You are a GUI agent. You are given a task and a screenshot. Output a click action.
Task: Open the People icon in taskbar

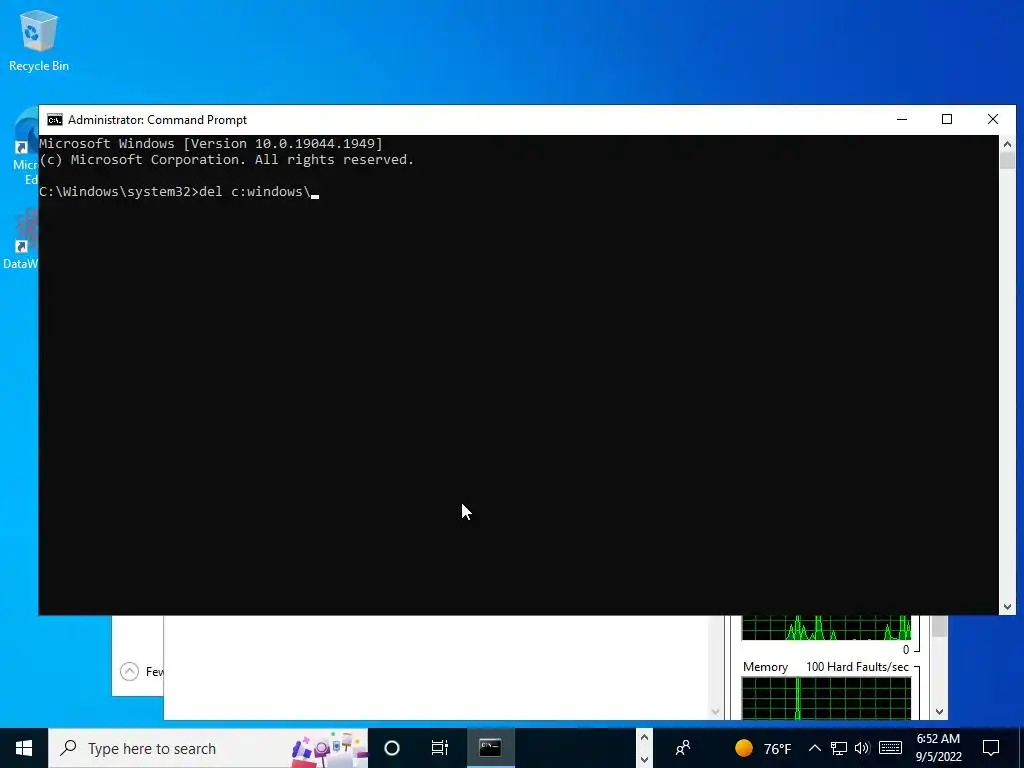coord(683,748)
